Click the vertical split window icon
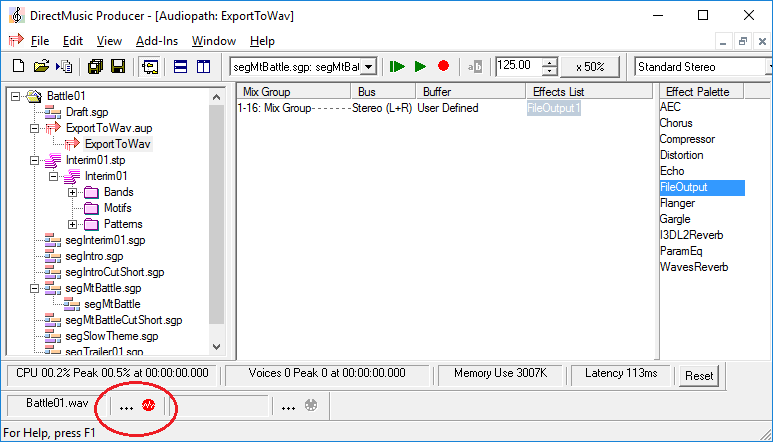773x442 pixels. (x=203, y=66)
